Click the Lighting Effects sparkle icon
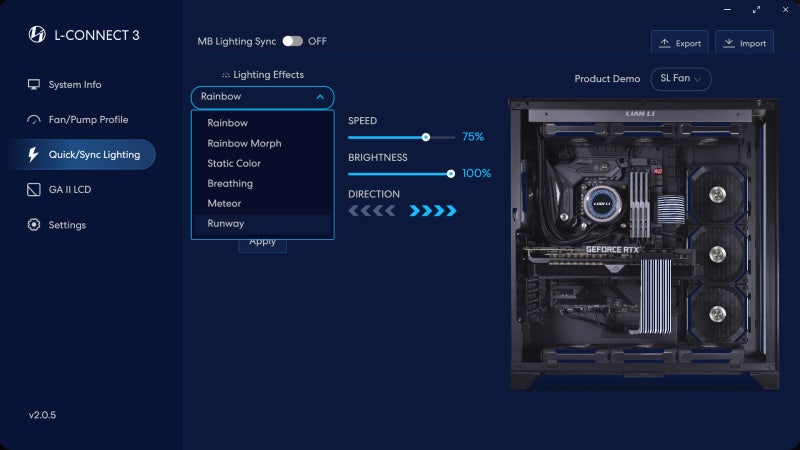 (x=226, y=75)
